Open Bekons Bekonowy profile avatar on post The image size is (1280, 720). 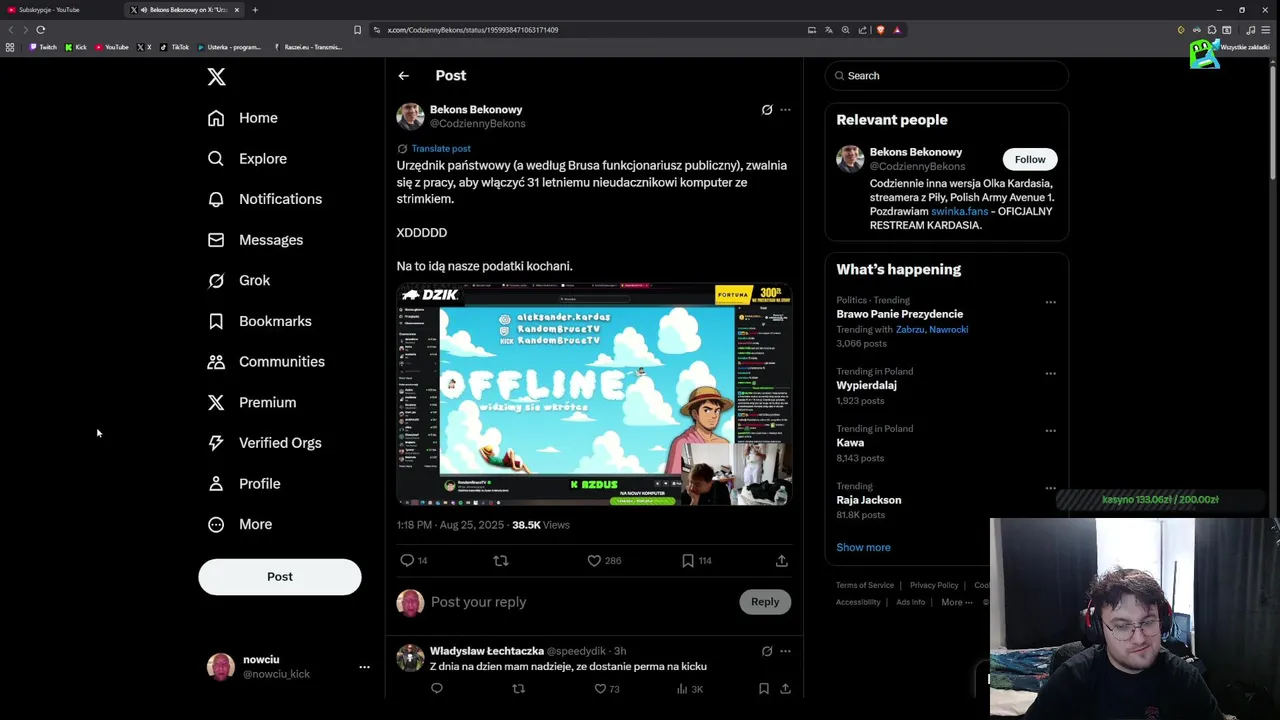[411, 116]
